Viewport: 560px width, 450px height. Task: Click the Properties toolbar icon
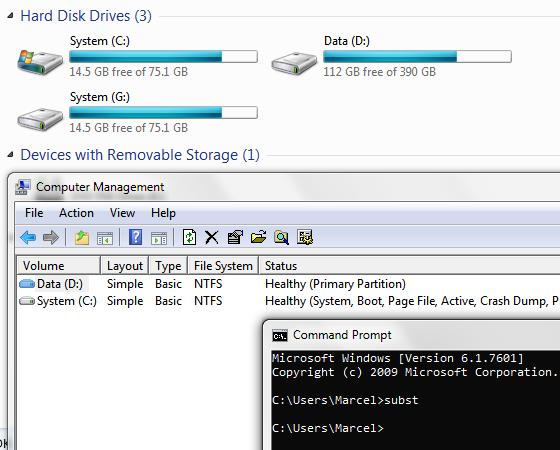tap(235, 237)
